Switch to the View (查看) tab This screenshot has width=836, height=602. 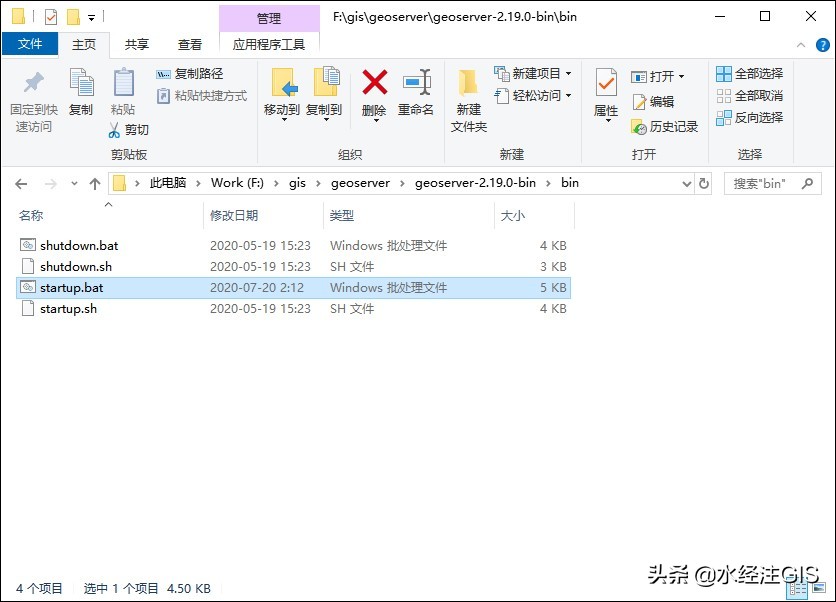(189, 44)
